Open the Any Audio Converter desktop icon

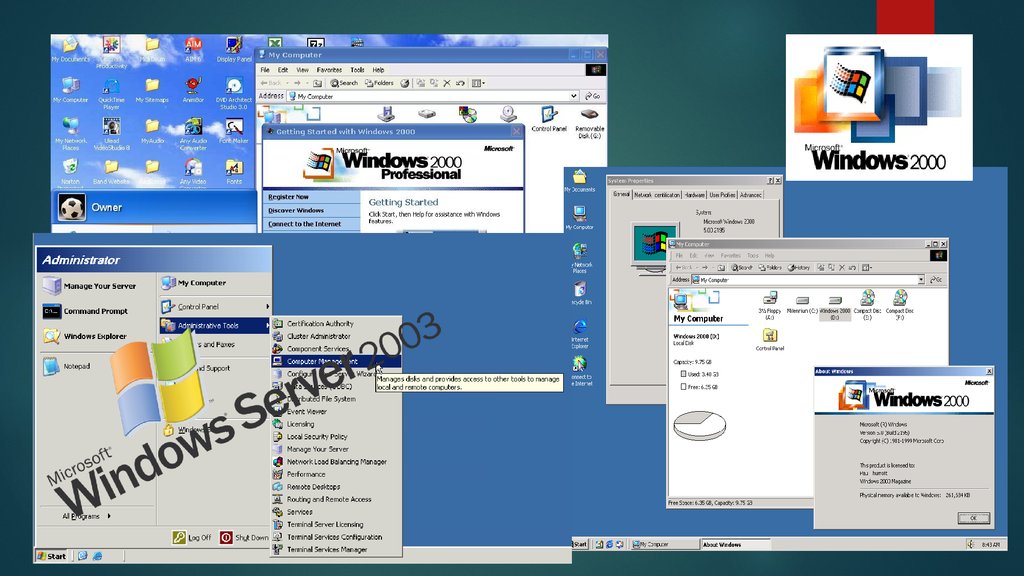pyautogui.click(x=193, y=135)
